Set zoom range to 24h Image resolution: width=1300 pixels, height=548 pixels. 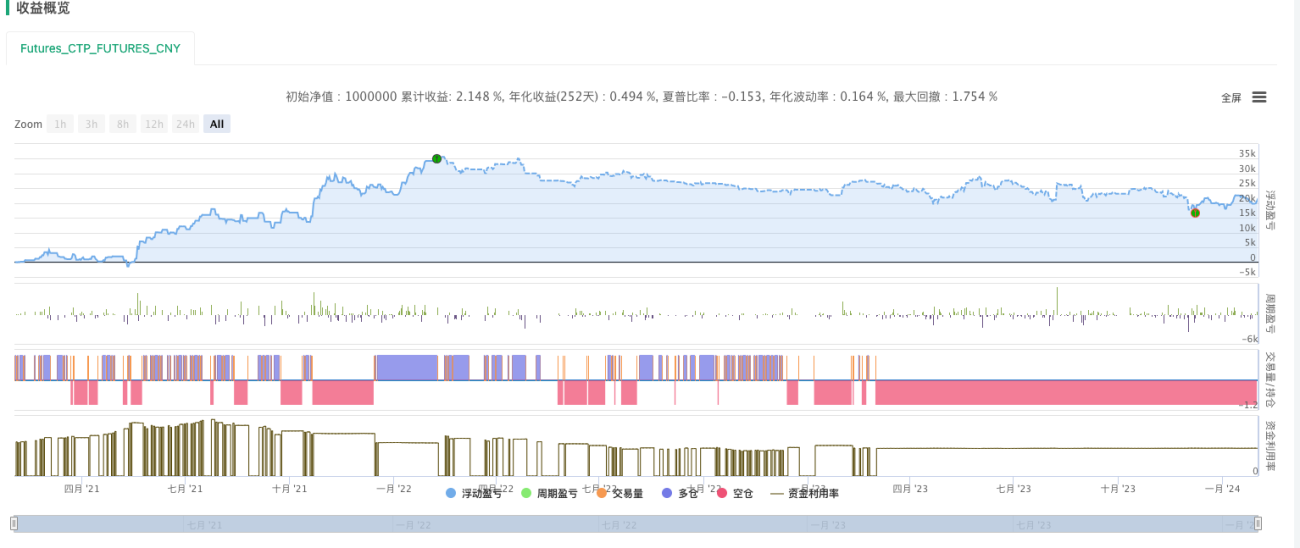185,124
